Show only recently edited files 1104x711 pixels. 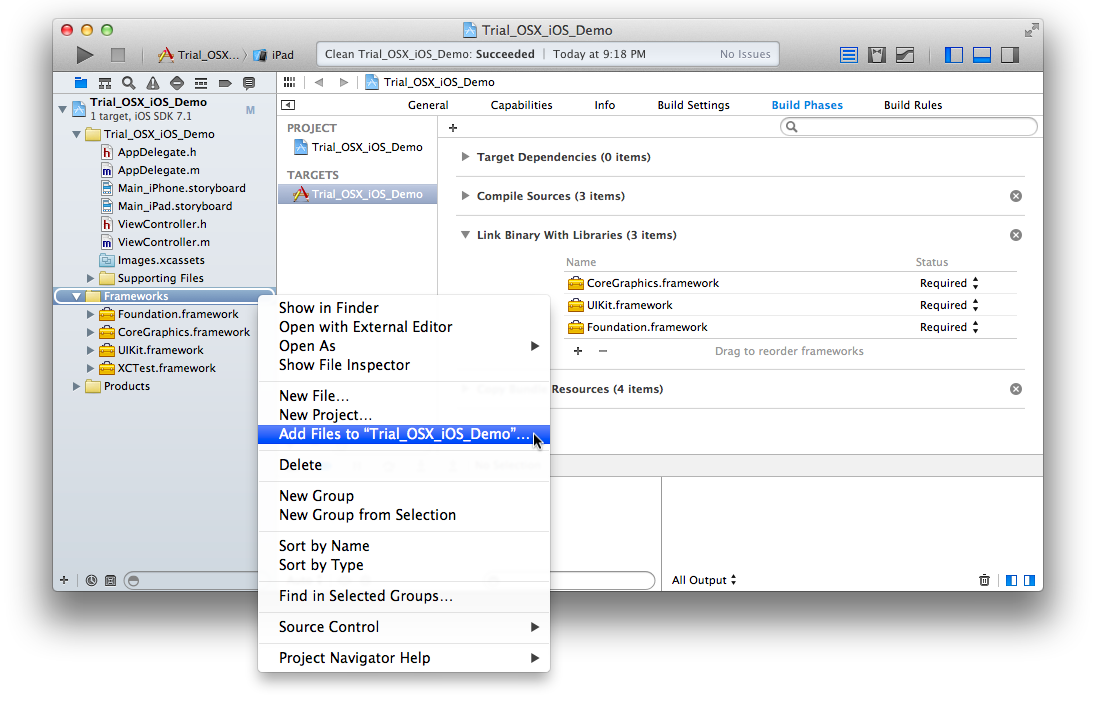click(x=91, y=580)
